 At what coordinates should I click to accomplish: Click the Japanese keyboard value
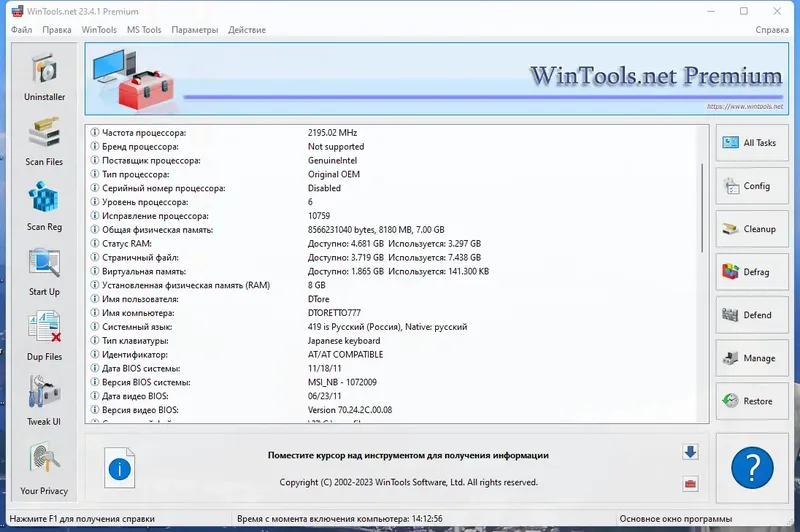[x=344, y=340]
